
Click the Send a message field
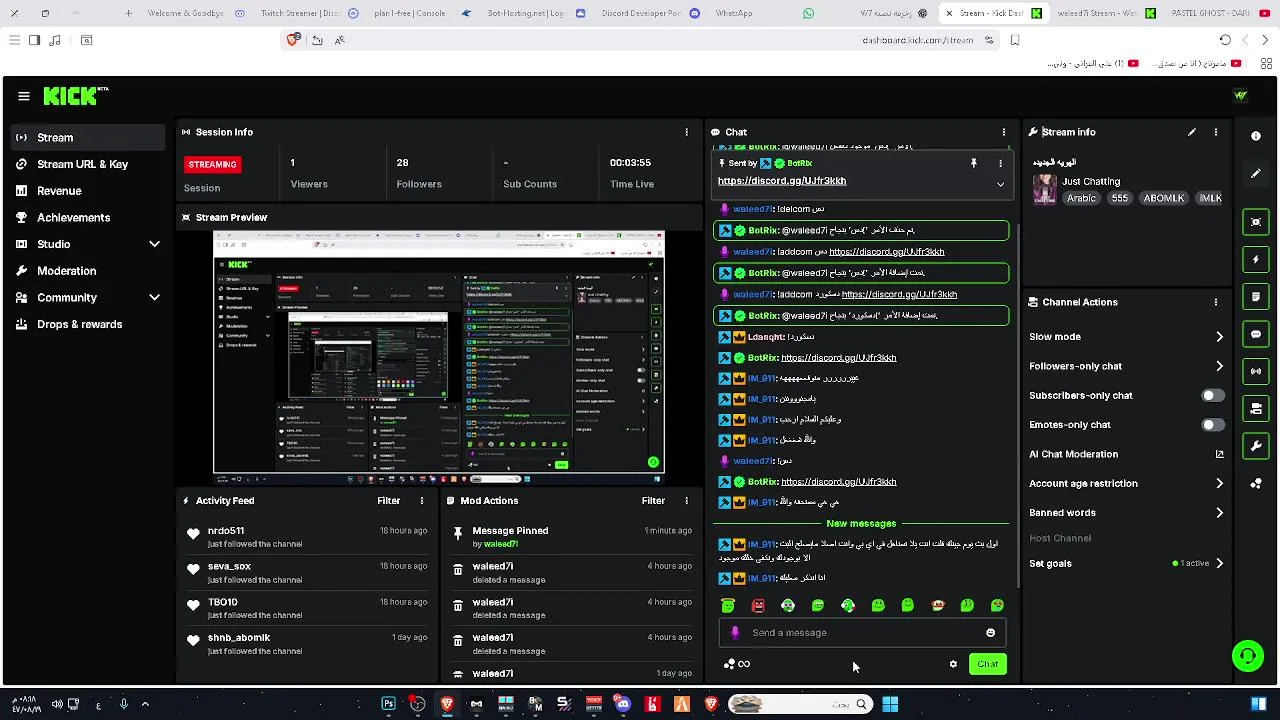click(x=861, y=633)
